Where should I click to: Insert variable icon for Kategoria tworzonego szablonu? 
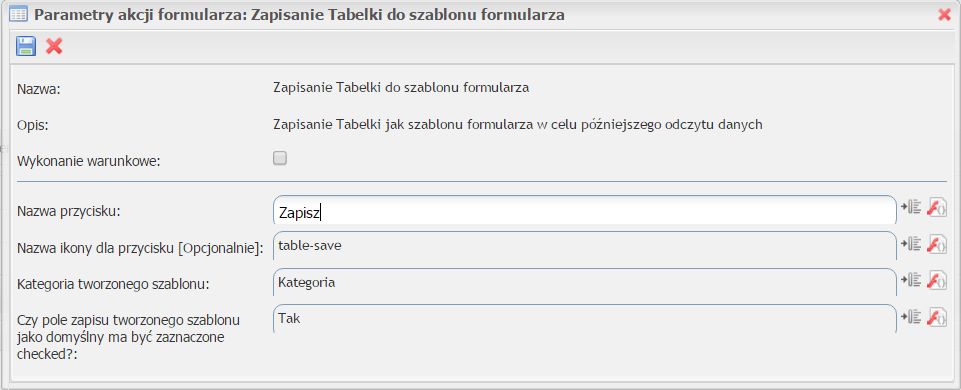(x=911, y=280)
